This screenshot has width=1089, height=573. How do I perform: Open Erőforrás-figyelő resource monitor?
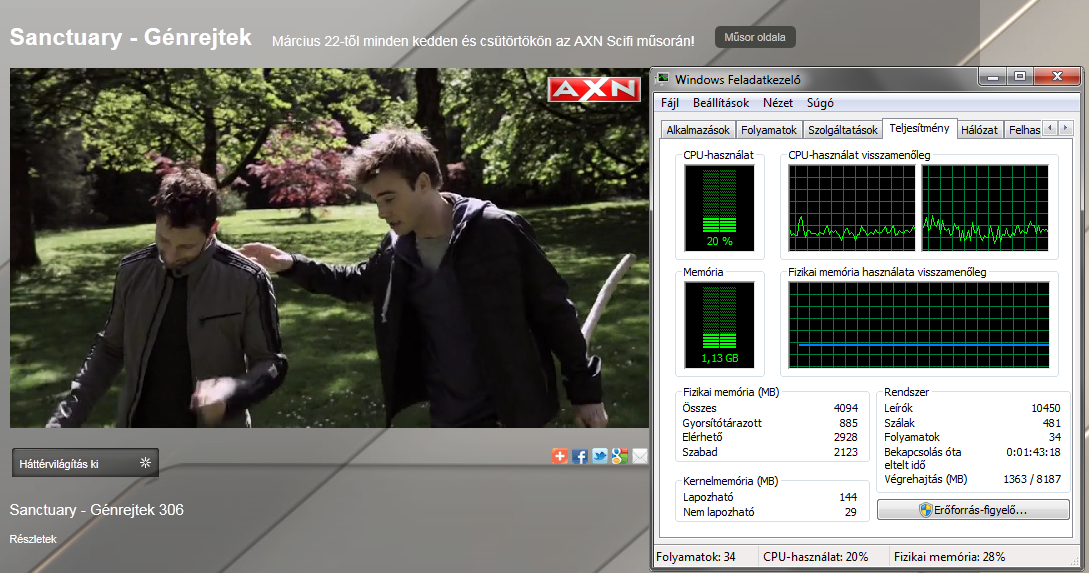click(973, 510)
